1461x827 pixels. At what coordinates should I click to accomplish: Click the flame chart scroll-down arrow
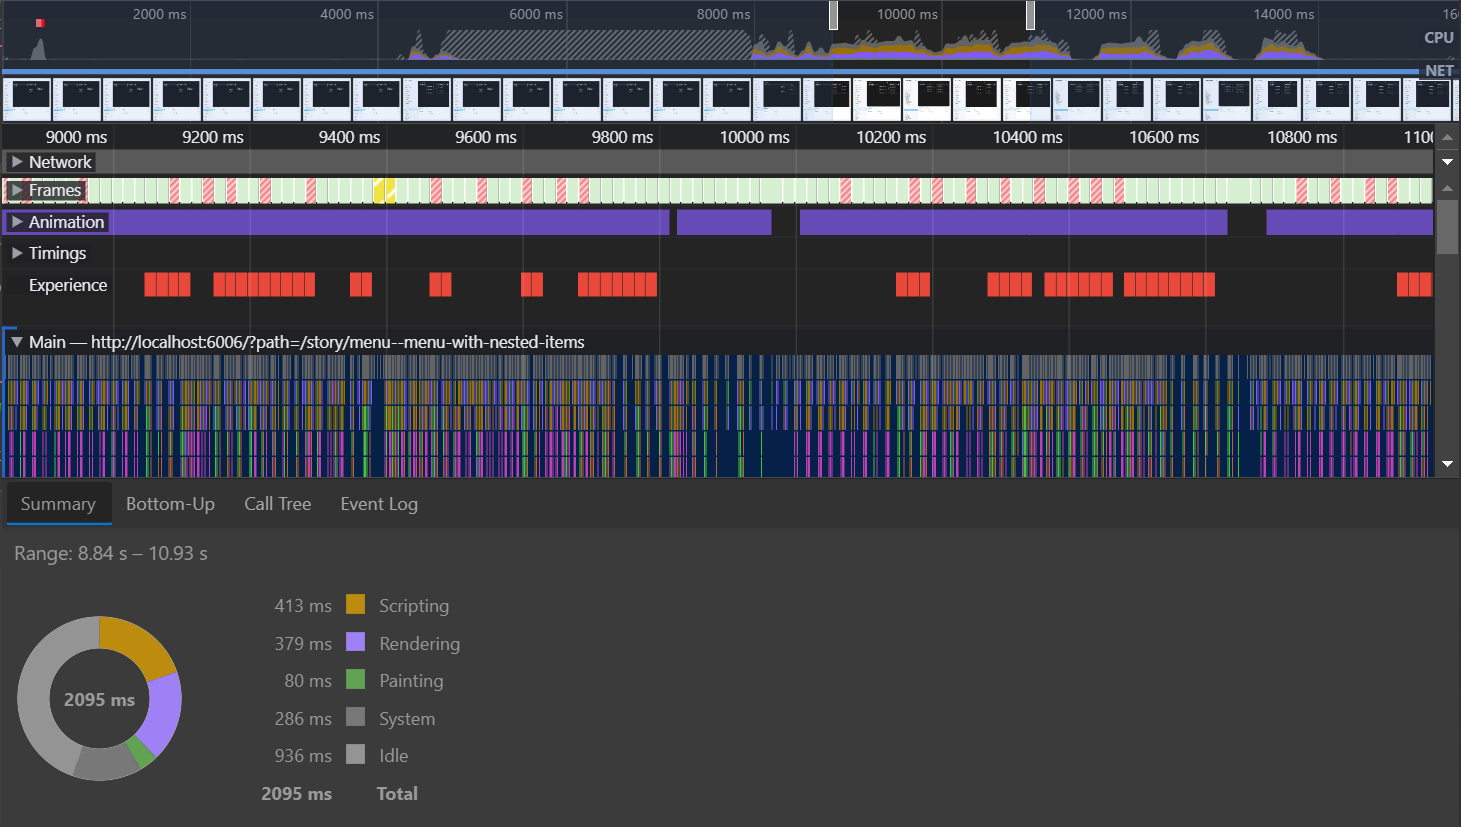coord(1447,464)
